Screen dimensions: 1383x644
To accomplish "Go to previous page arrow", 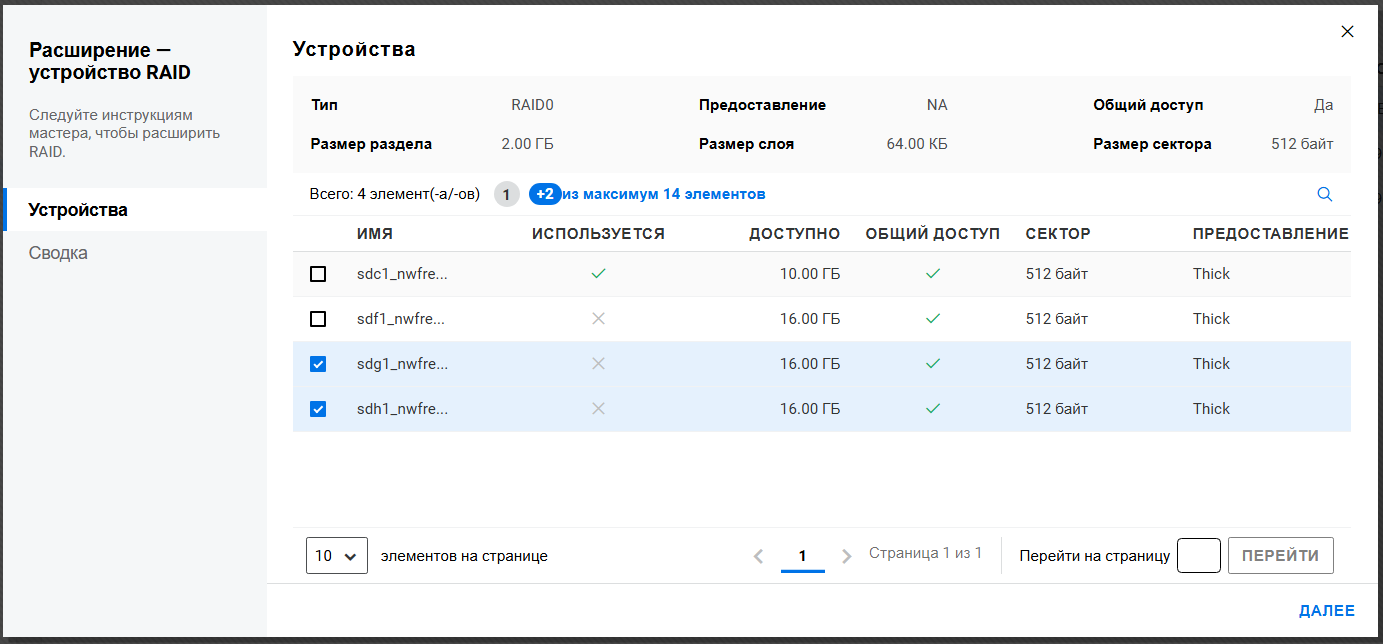I will tap(758, 556).
